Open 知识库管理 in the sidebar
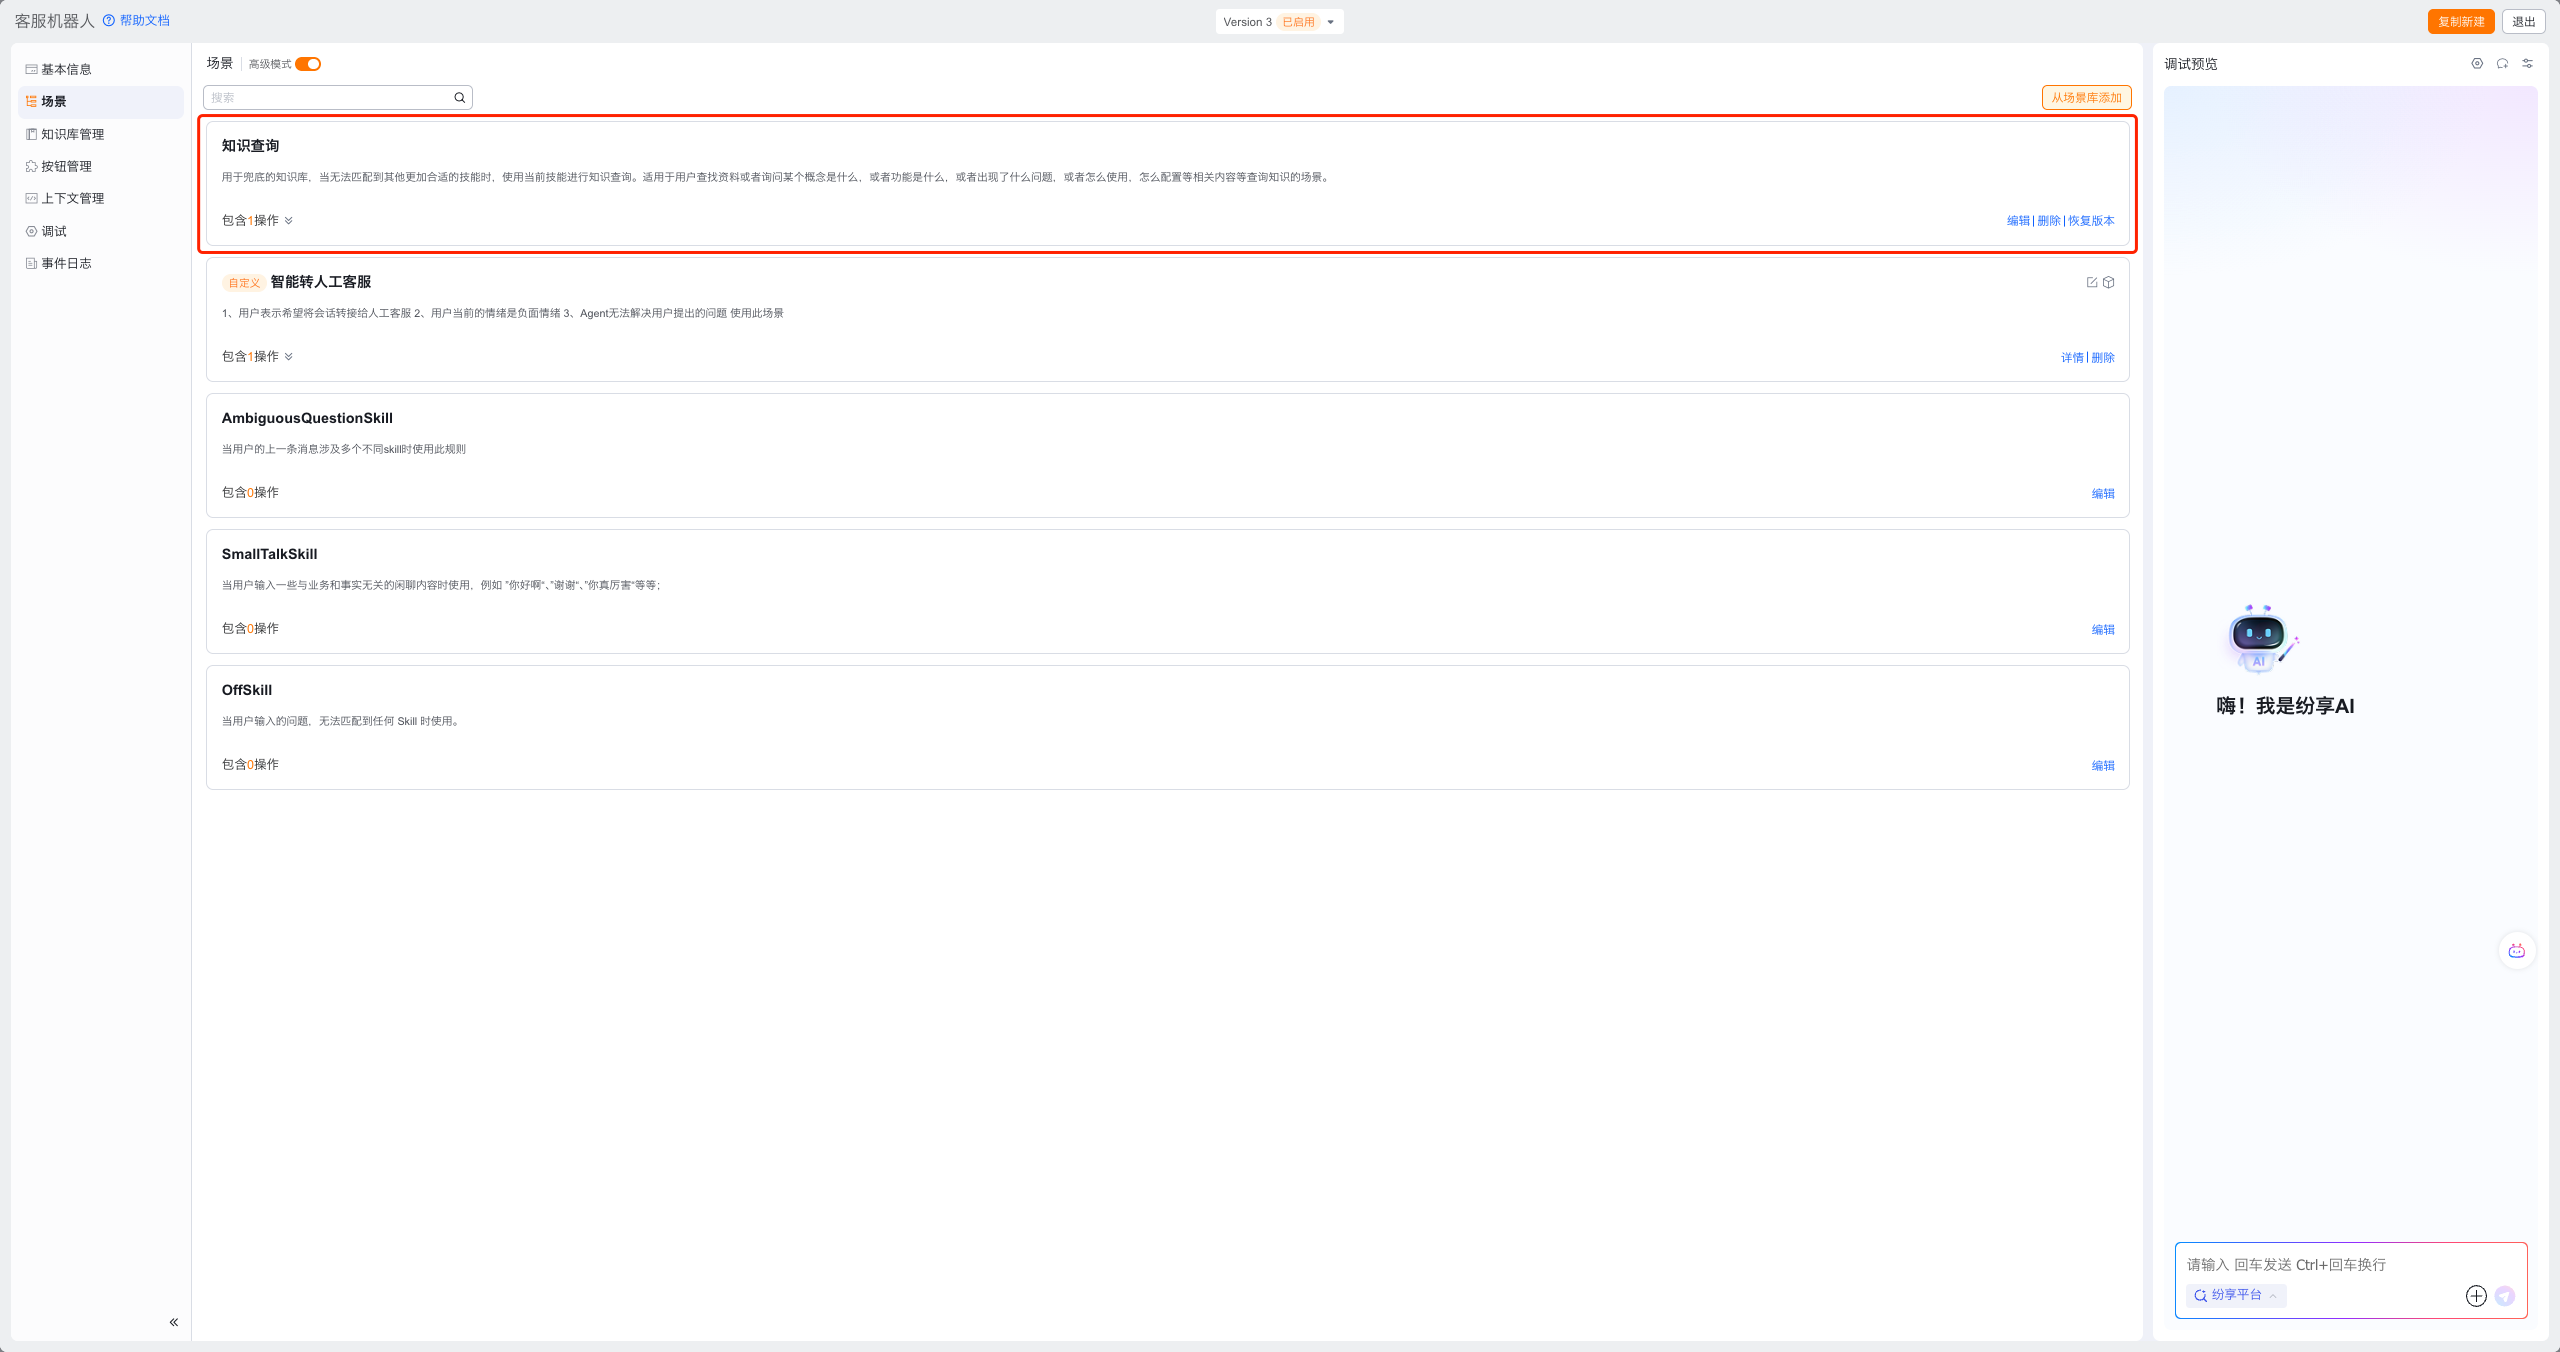The height and width of the screenshot is (1352, 2560). point(72,134)
